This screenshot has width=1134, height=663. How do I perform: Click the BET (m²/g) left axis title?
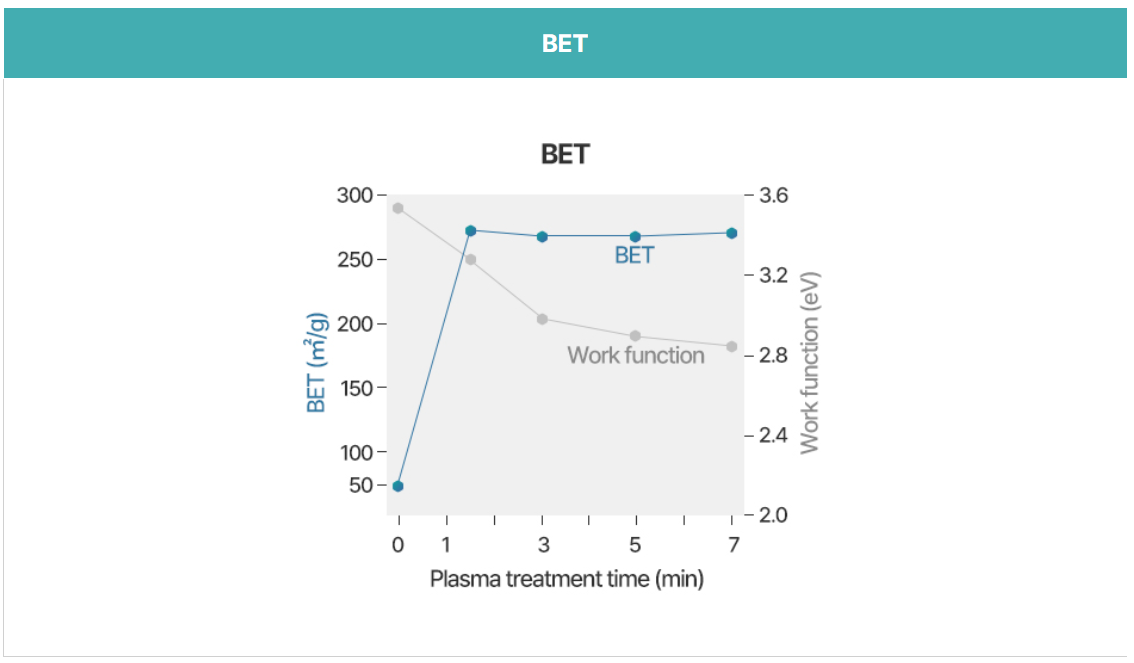317,363
